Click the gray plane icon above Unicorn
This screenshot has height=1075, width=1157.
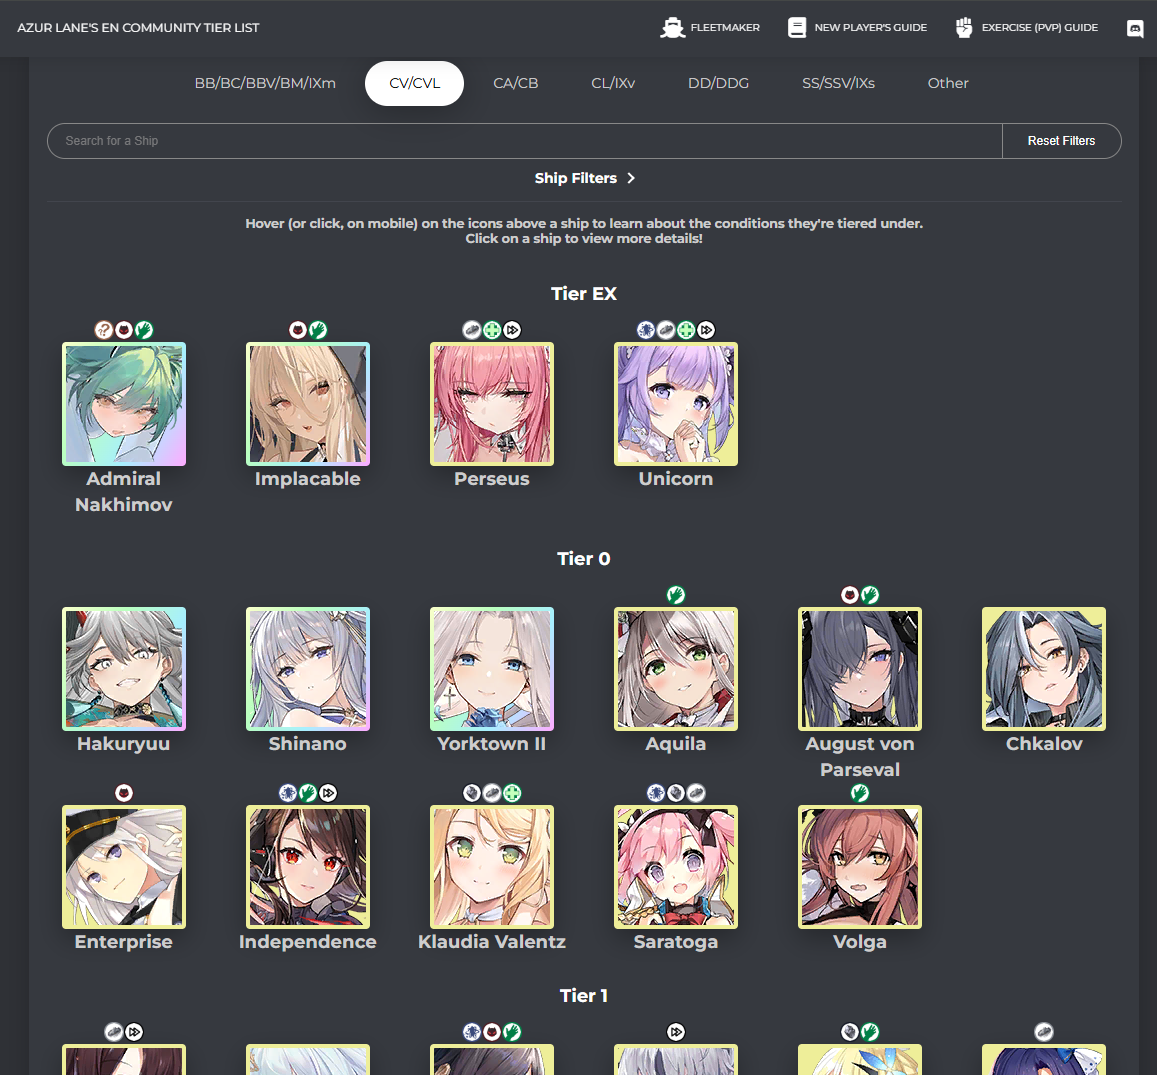666,330
